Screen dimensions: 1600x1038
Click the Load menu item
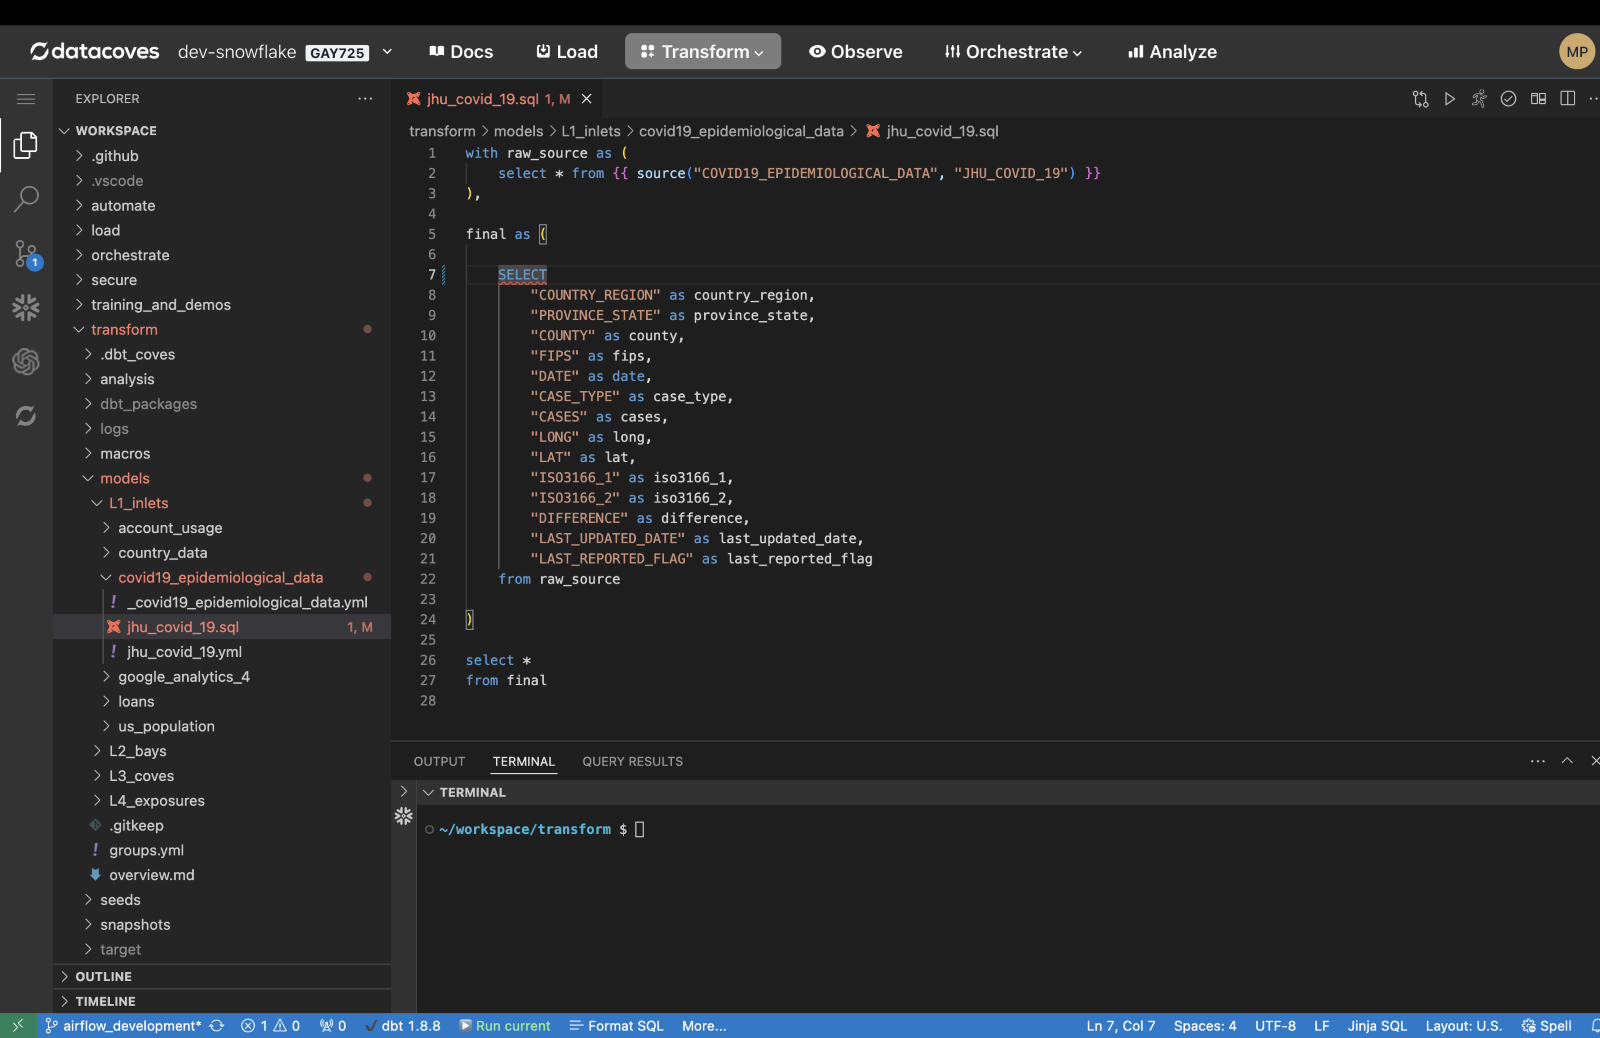567,52
